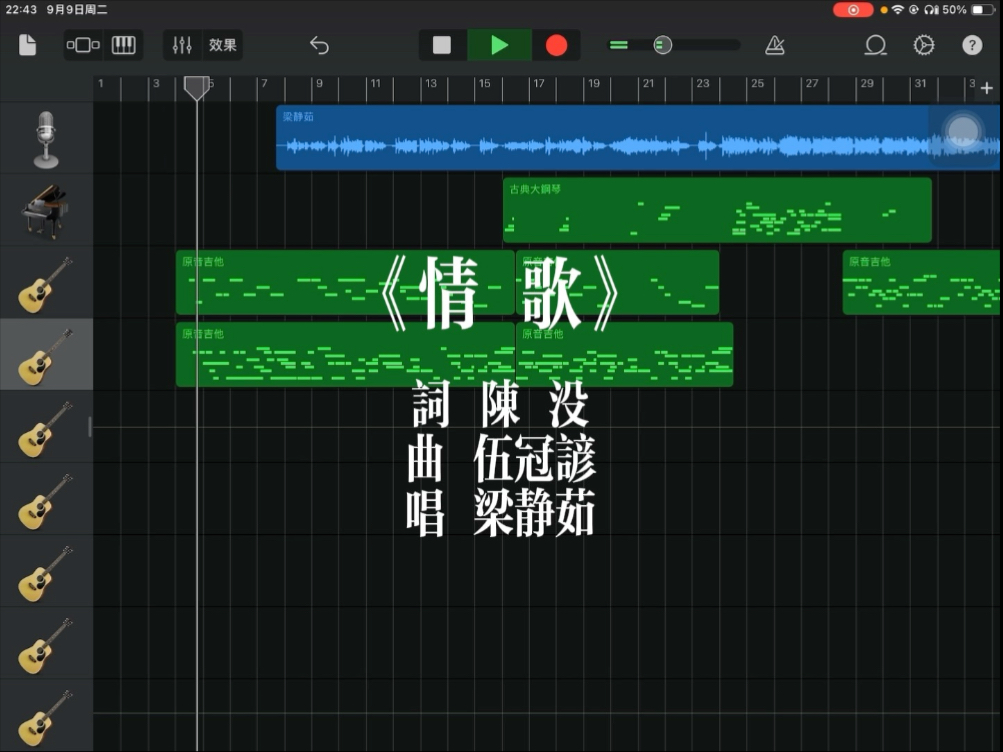Screen dimensions: 1003x752
Task: Open song settings gear
Action: [924, 45]
